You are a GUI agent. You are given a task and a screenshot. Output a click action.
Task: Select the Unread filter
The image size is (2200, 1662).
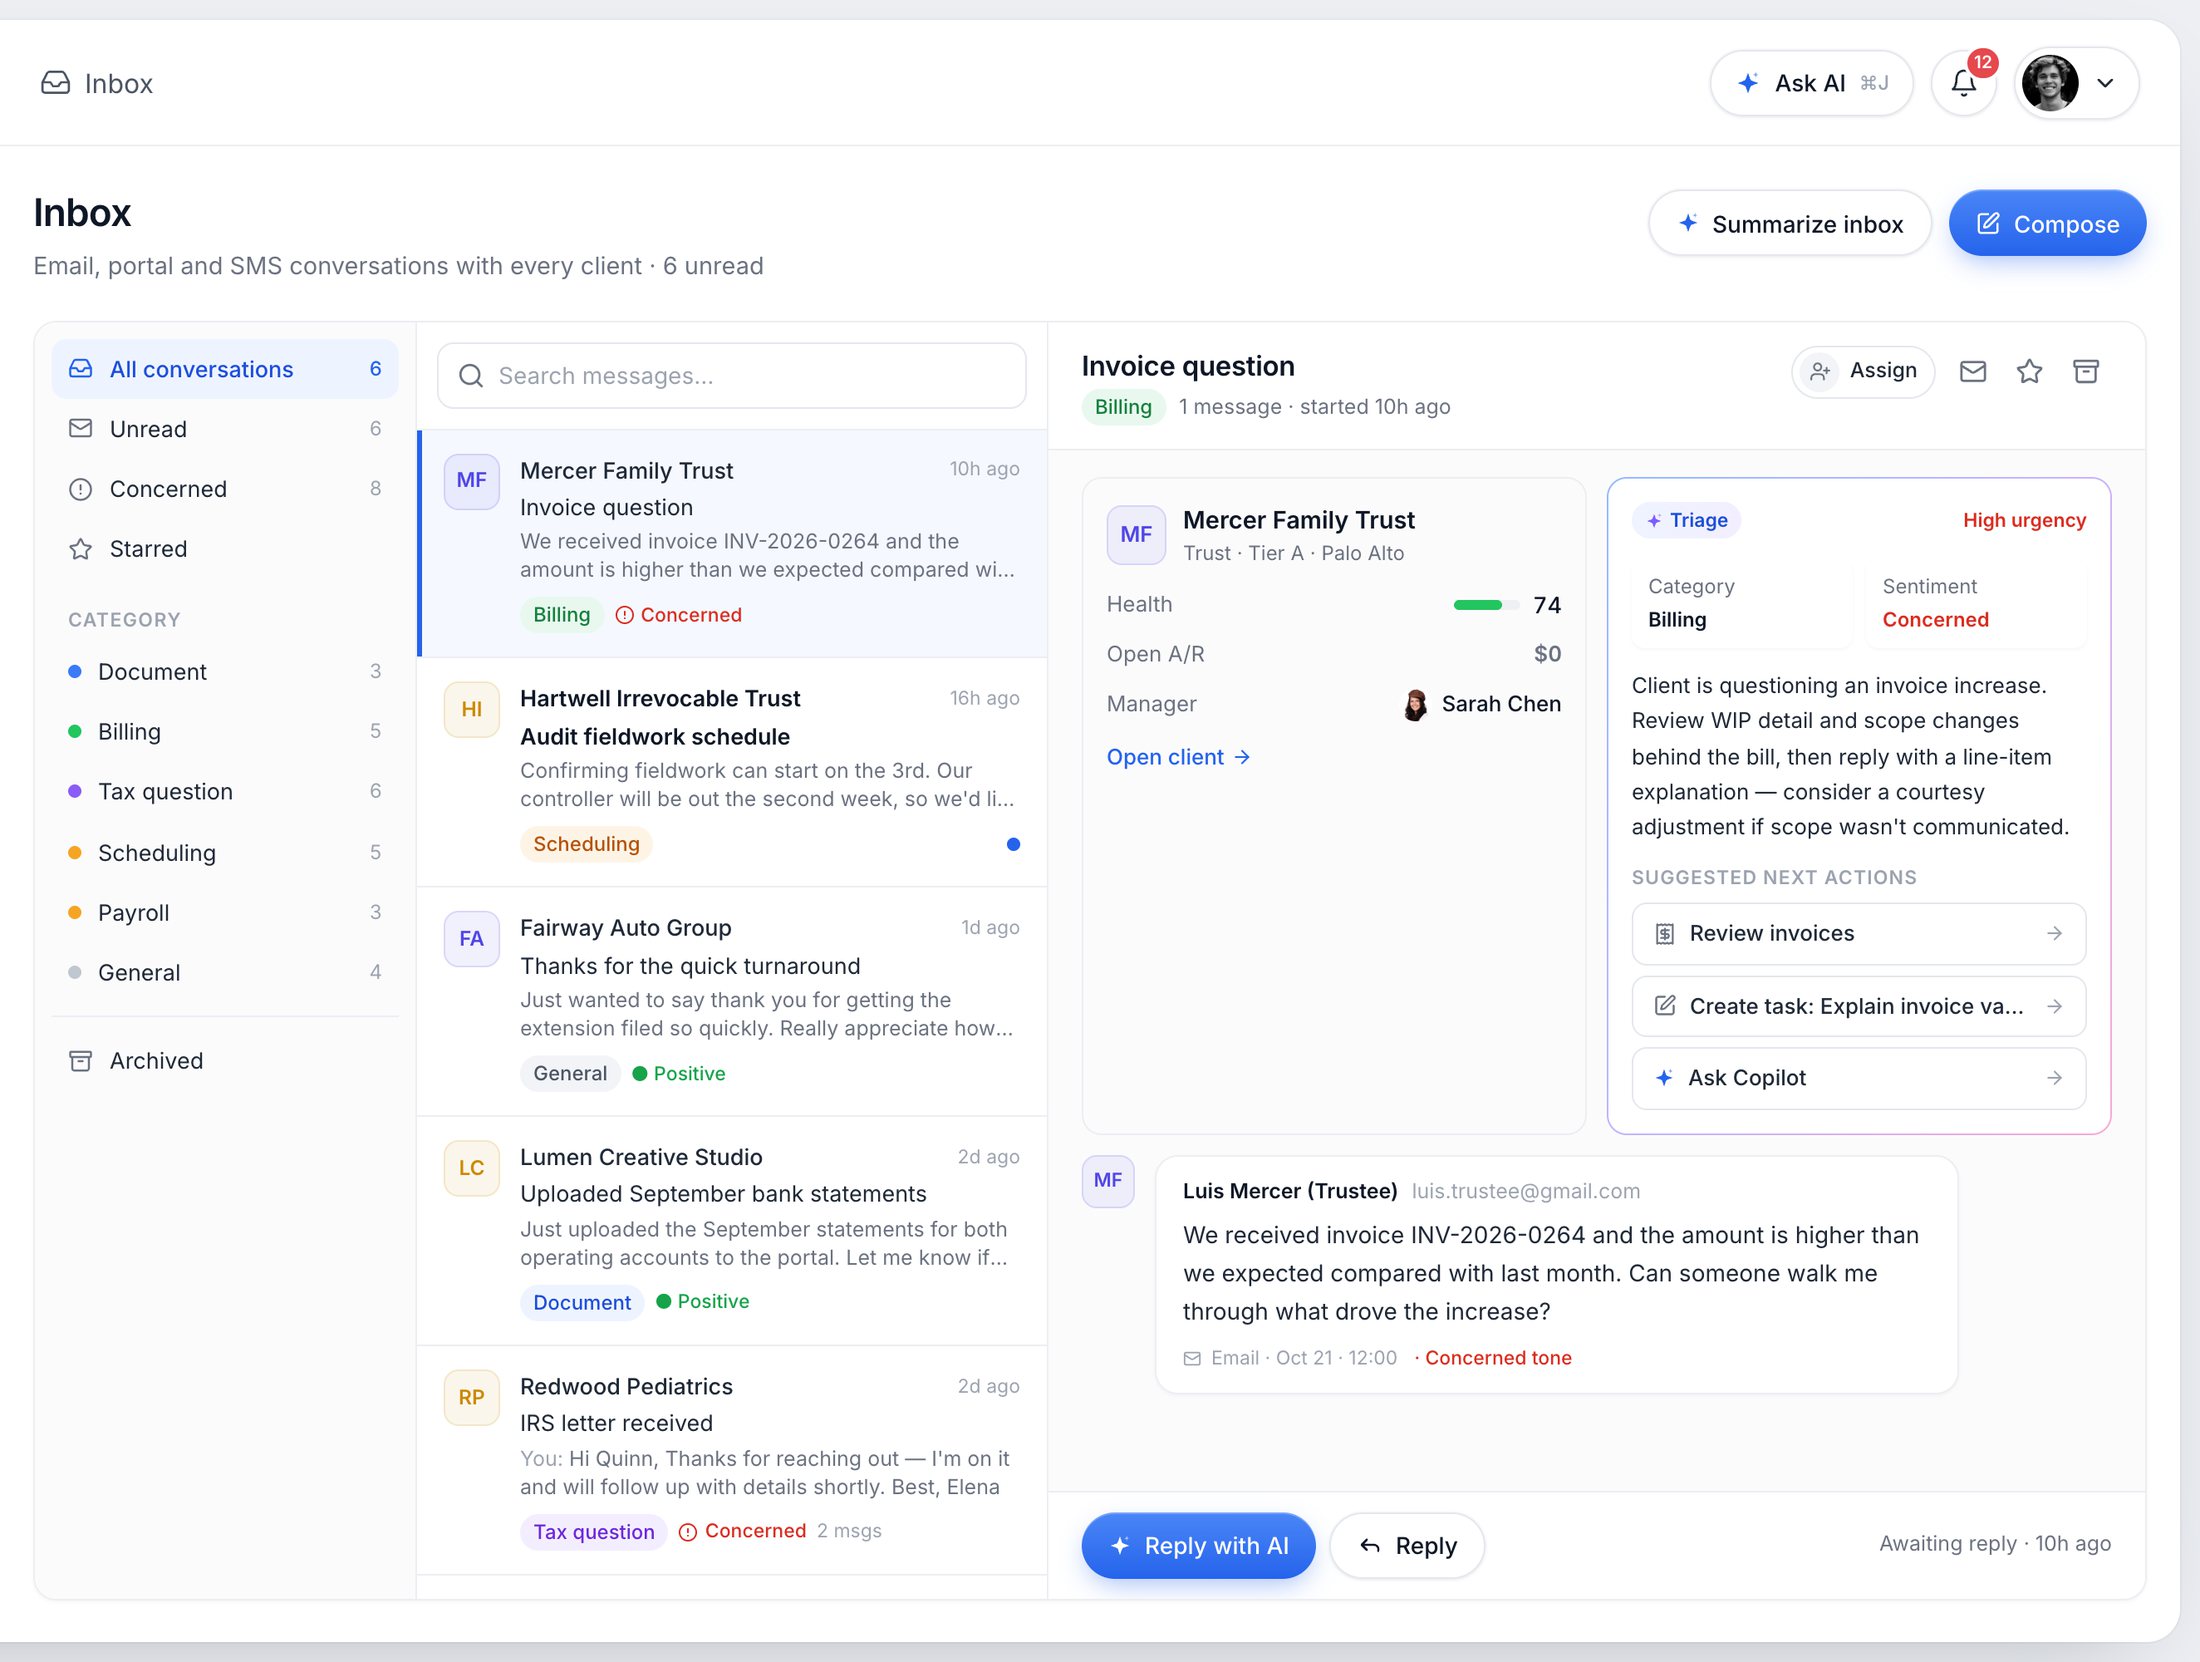[225, 429]
